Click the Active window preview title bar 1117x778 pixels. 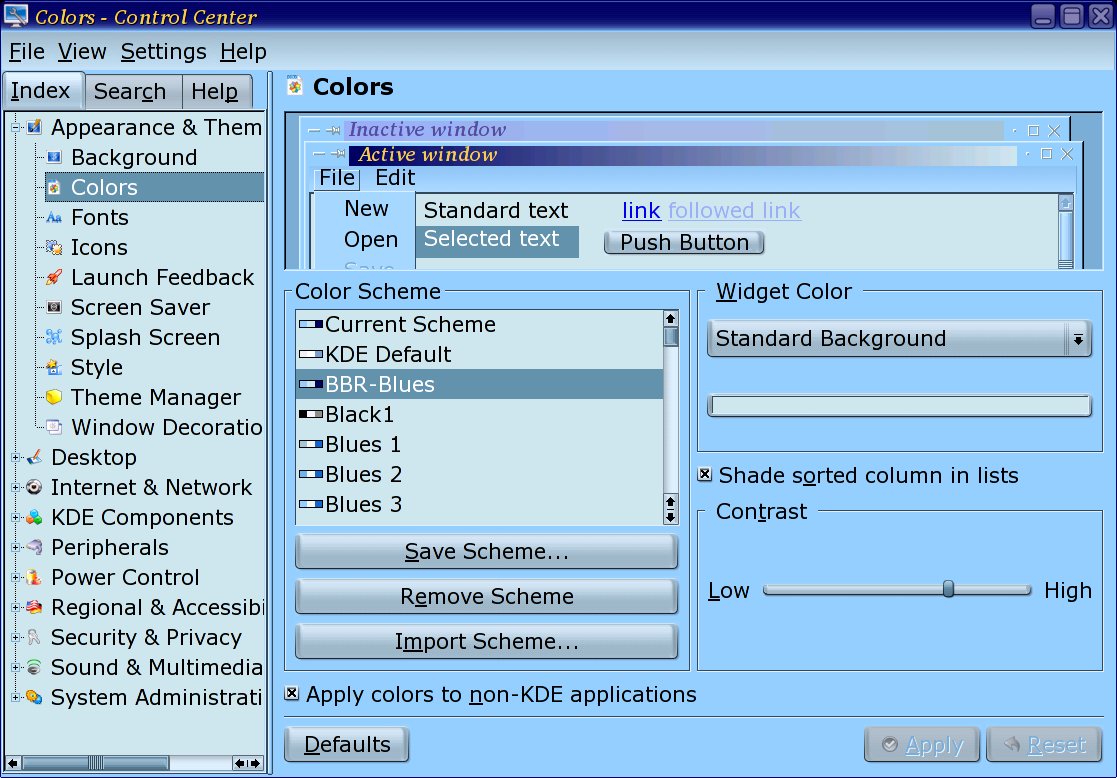[683, 155]
